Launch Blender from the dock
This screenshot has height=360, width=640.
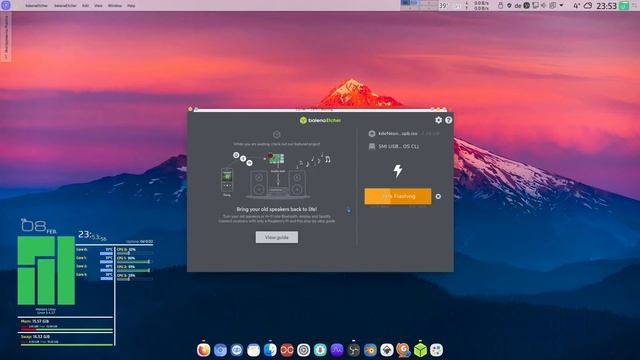pyautogui.click(x=370, y=350)
